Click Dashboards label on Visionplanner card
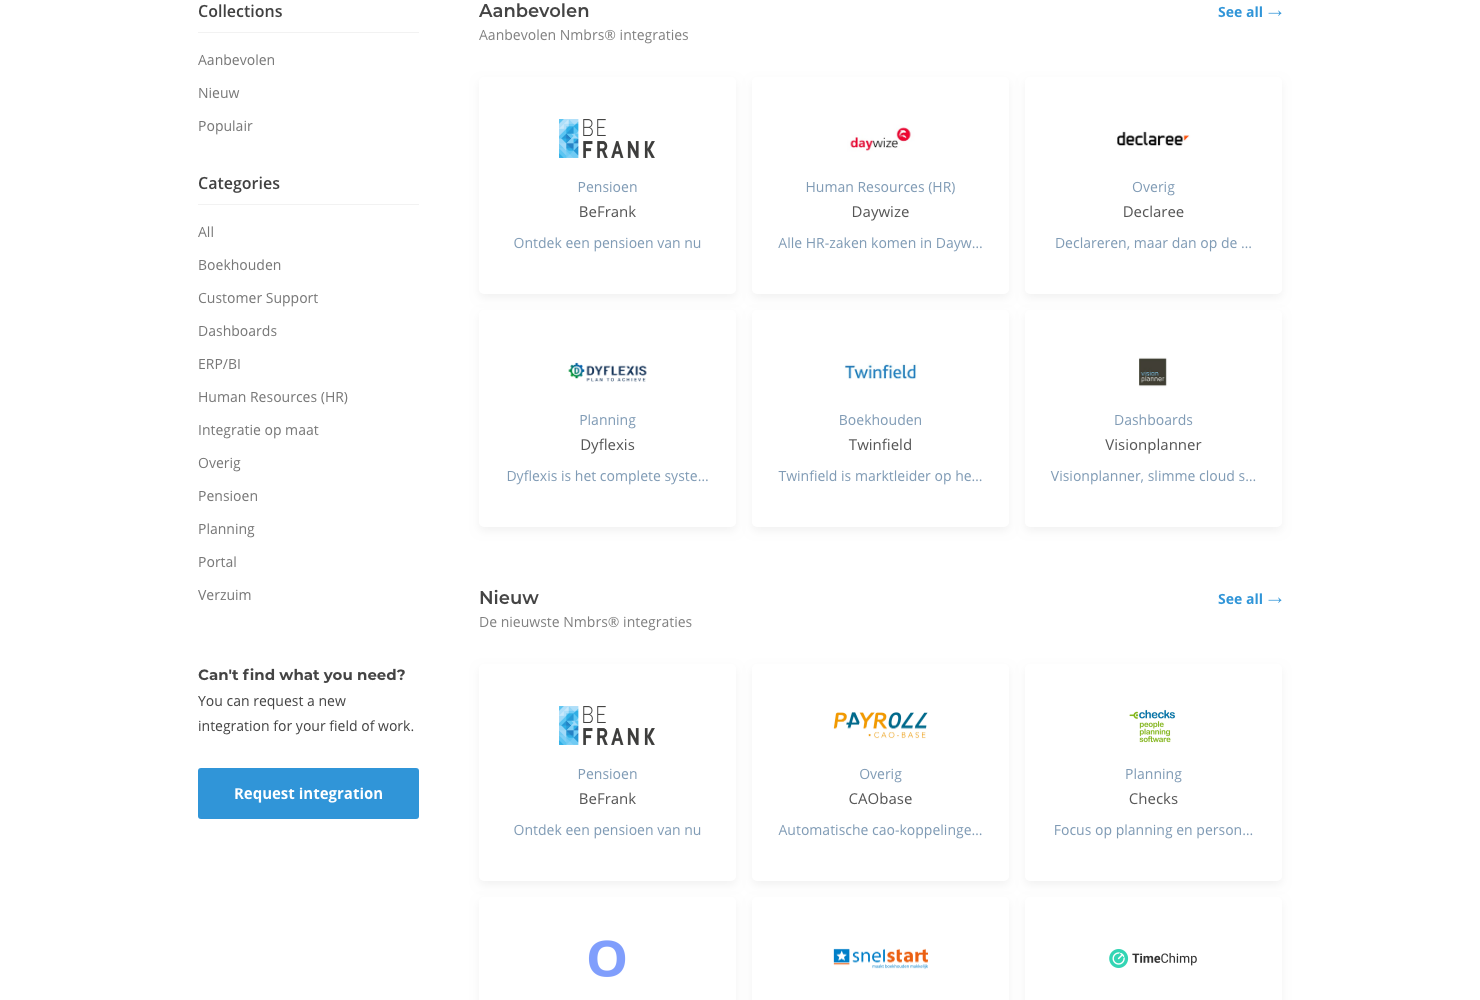 click(1153, 420)
